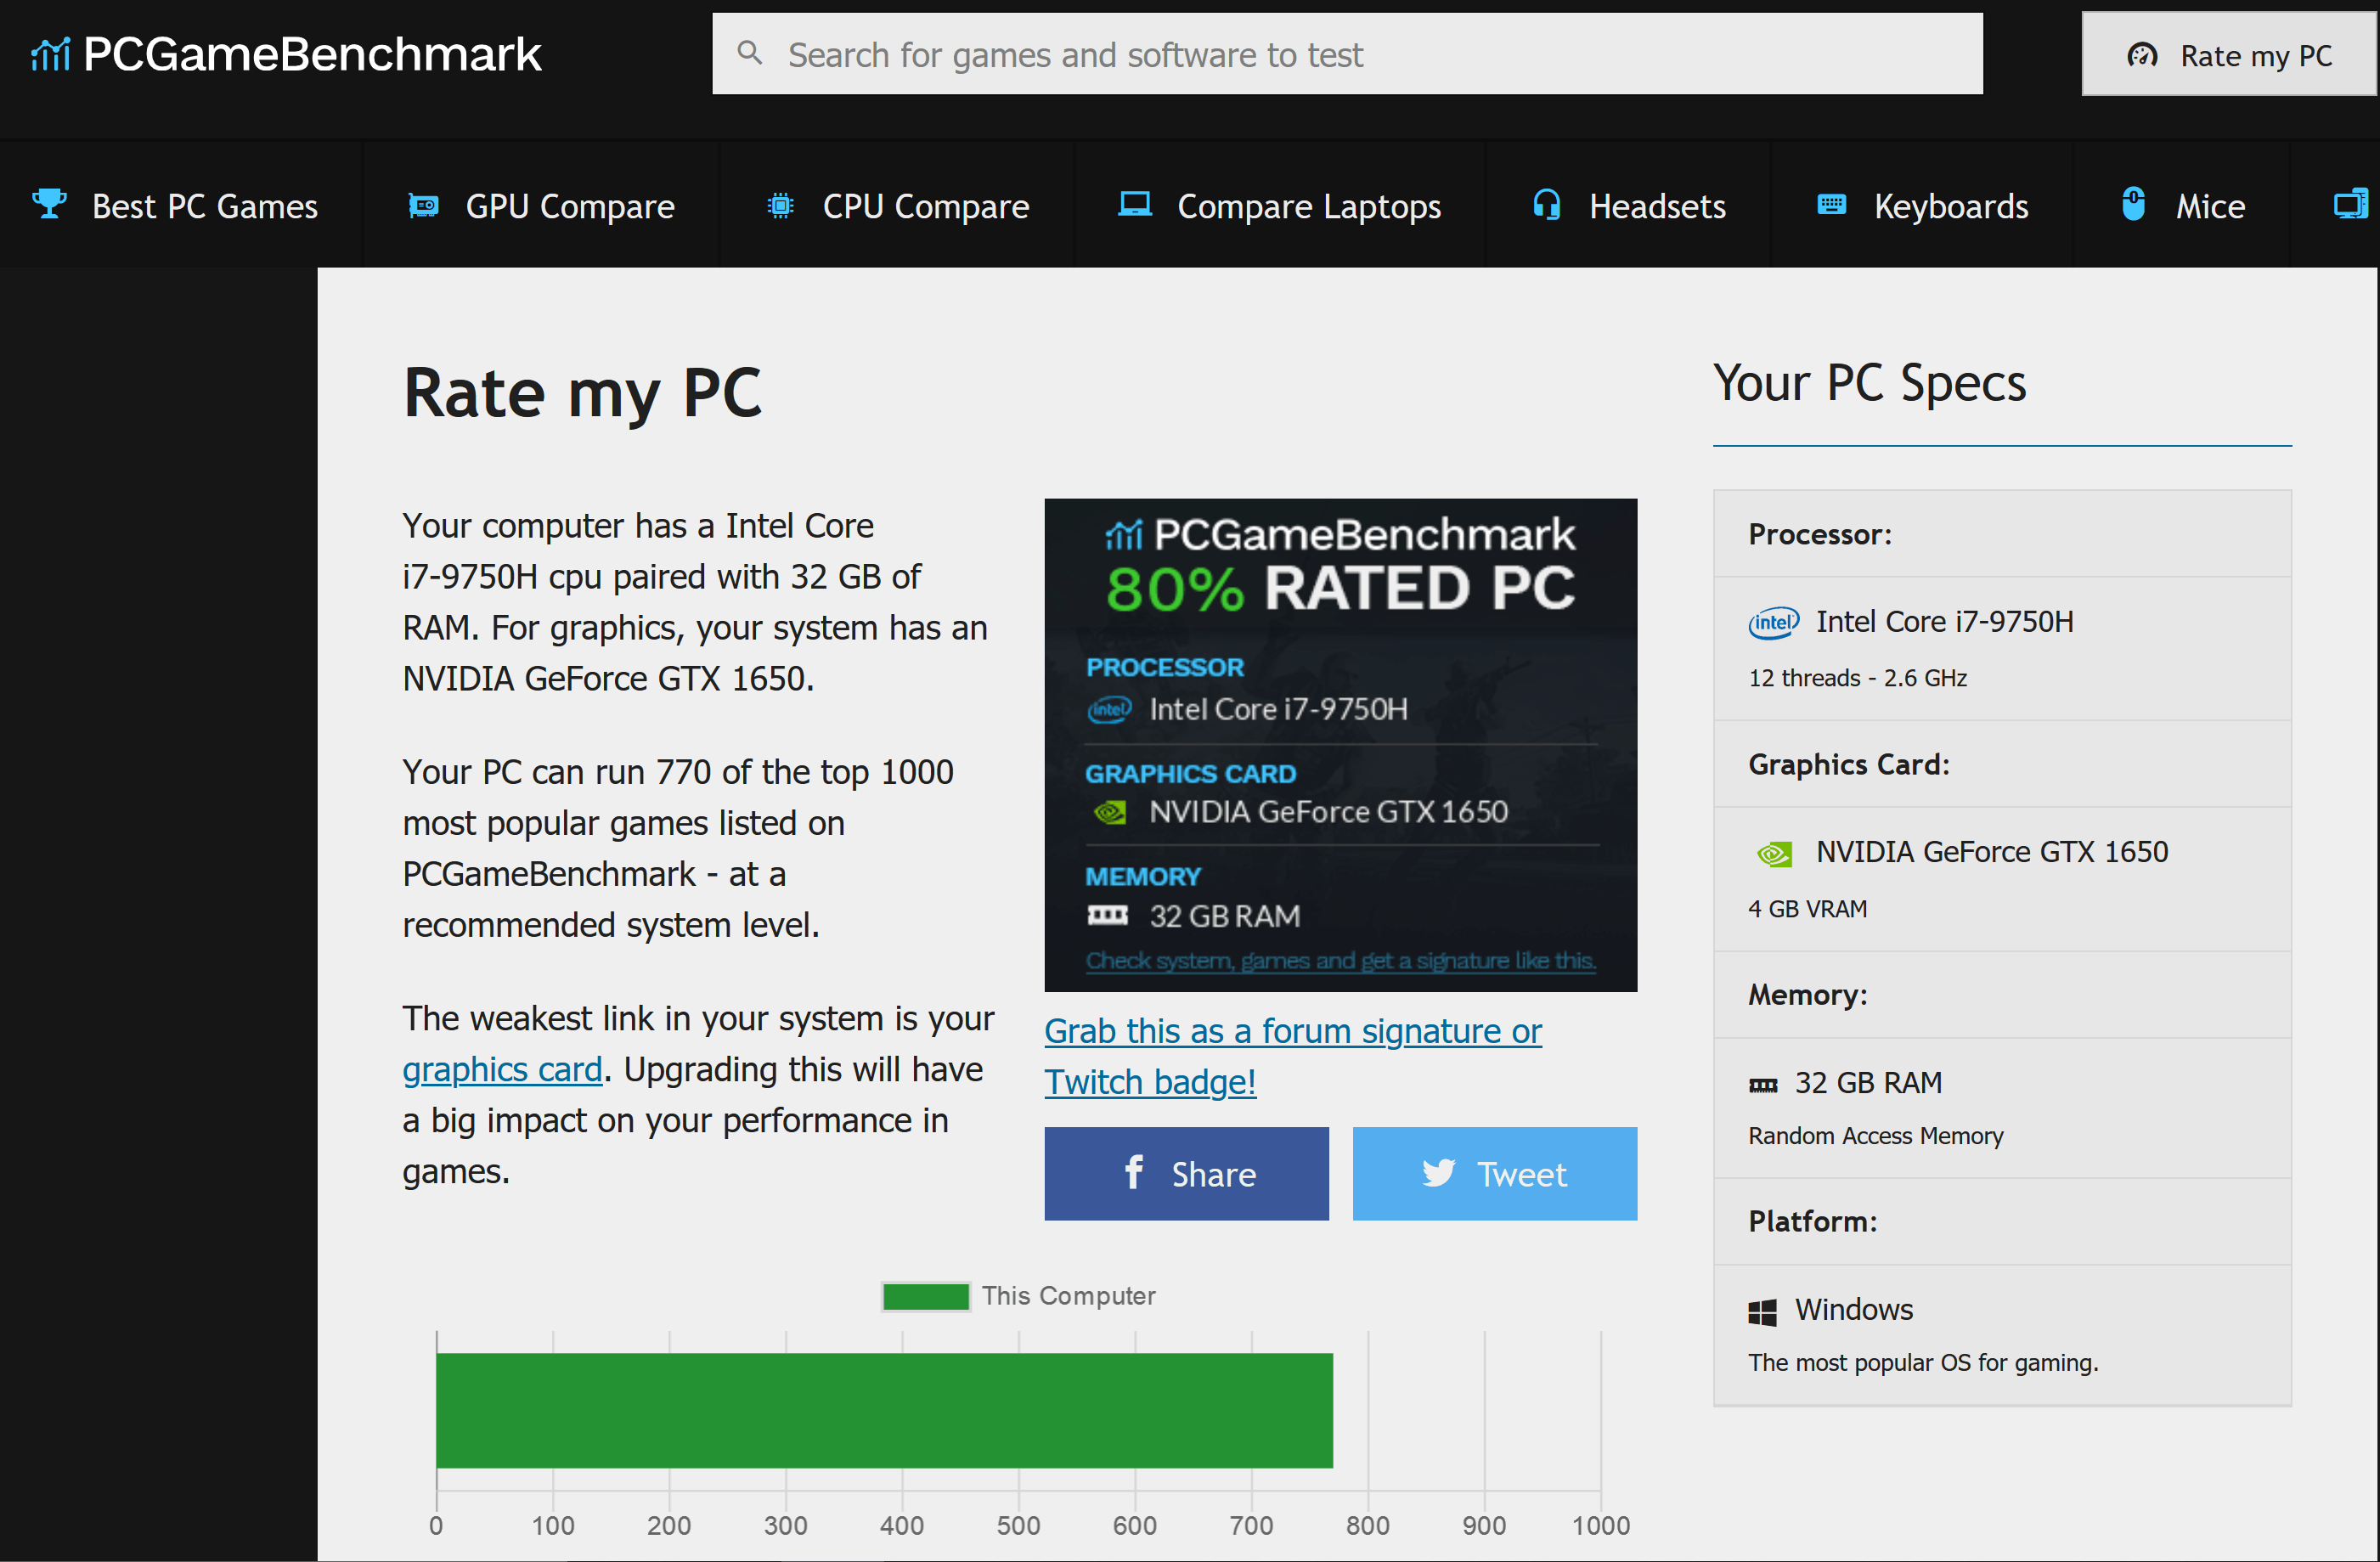
Task: Share the rating on Facebook
Action: coord(1186,1173)
